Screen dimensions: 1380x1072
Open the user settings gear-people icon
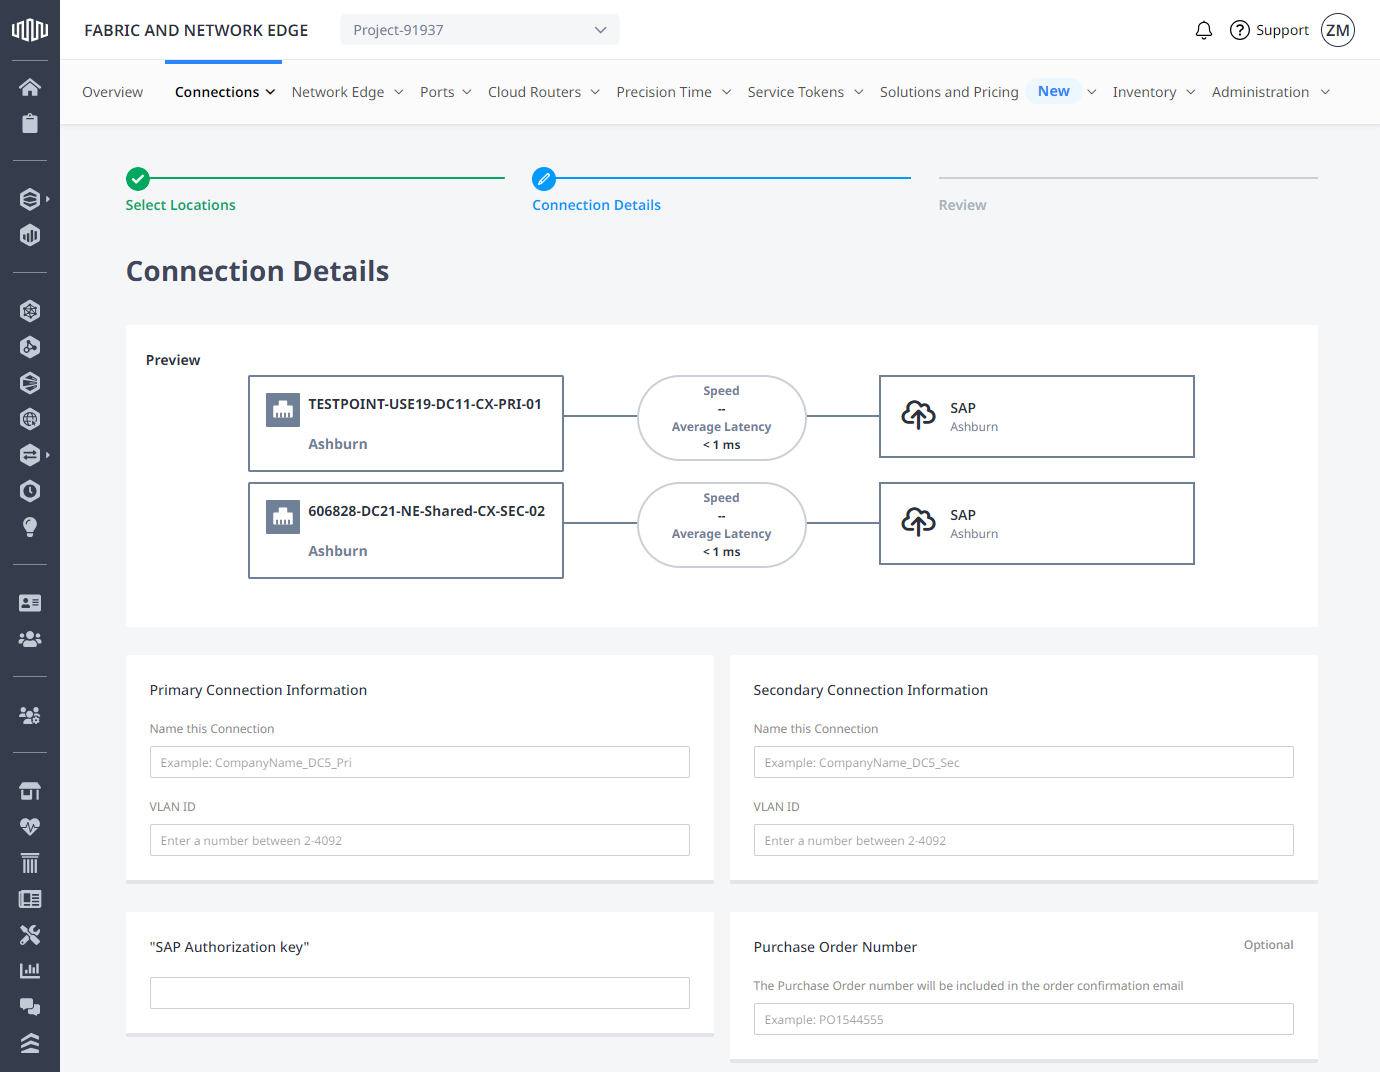(30, 715)
